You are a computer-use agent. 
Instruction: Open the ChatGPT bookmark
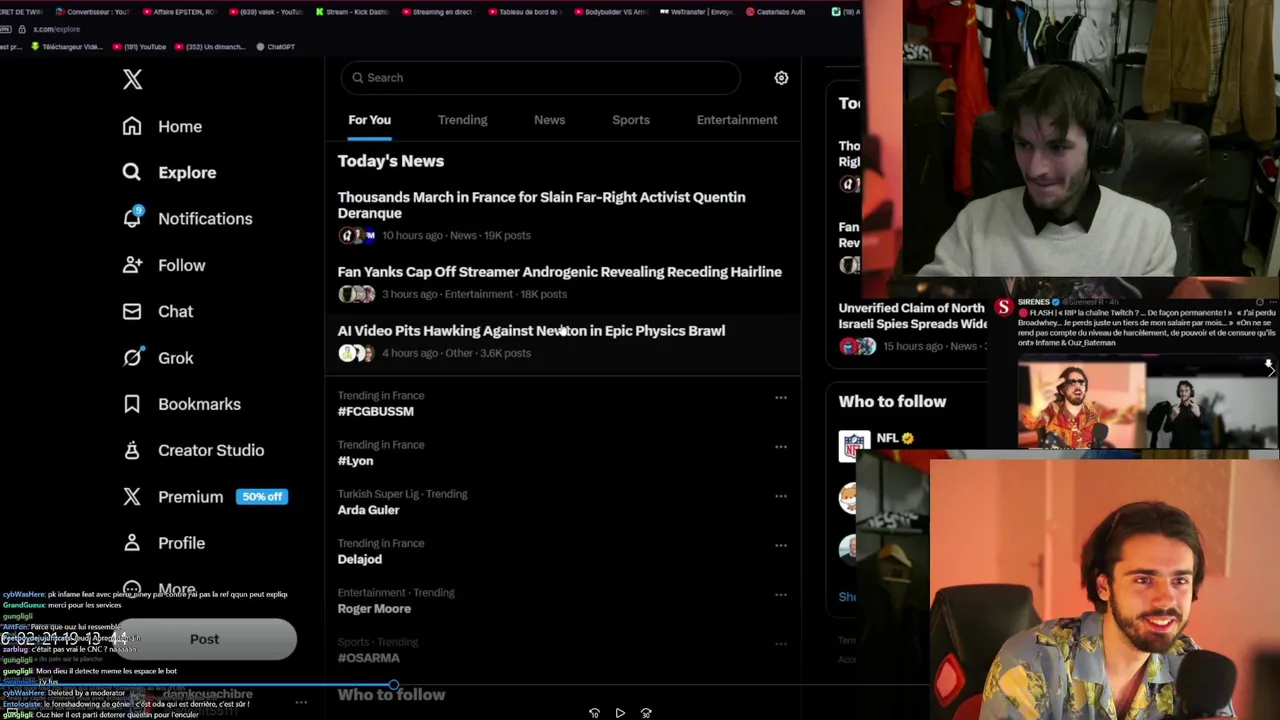click(x=275, y=47)
